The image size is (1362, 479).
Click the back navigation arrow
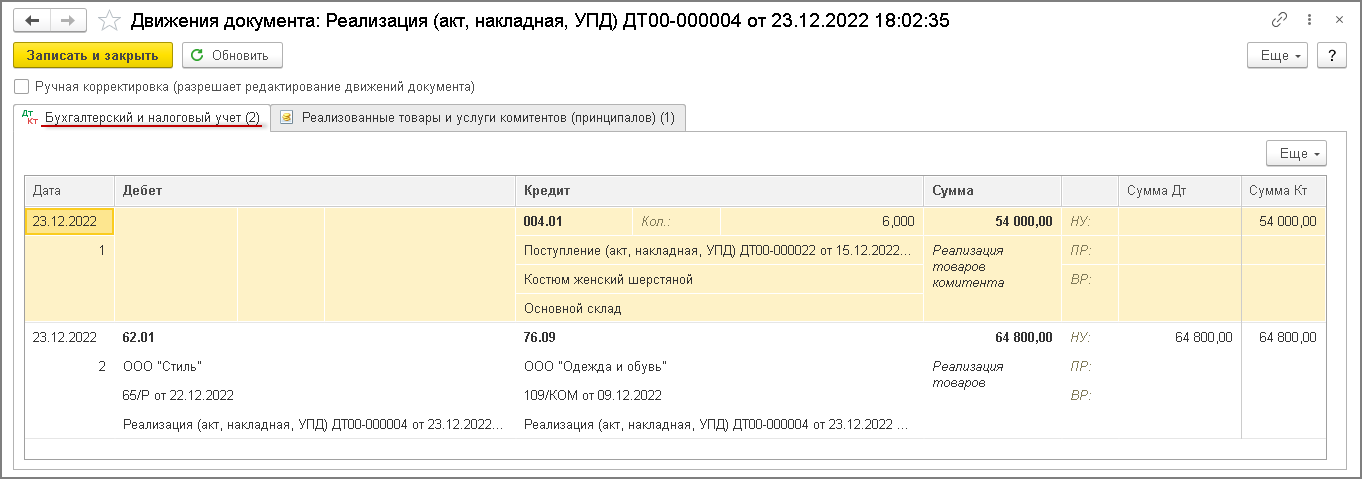click(31, 20)
